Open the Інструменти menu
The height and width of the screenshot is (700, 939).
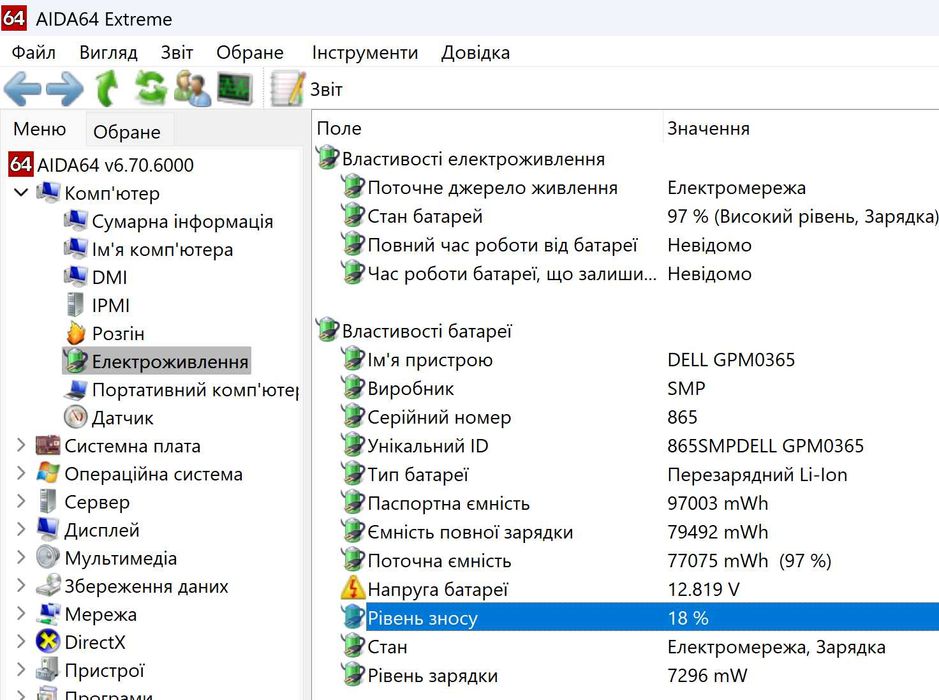point(365,53)
